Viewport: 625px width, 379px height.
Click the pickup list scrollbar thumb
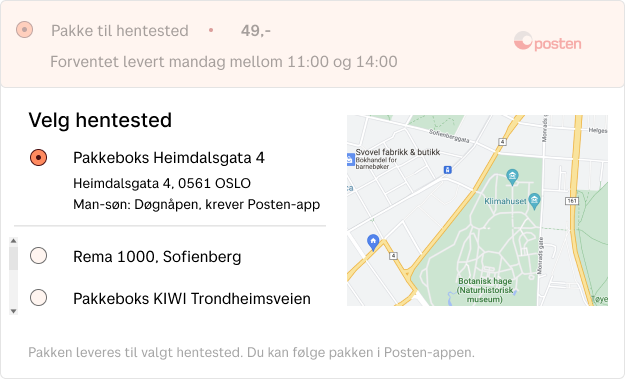tap(14, 258)
